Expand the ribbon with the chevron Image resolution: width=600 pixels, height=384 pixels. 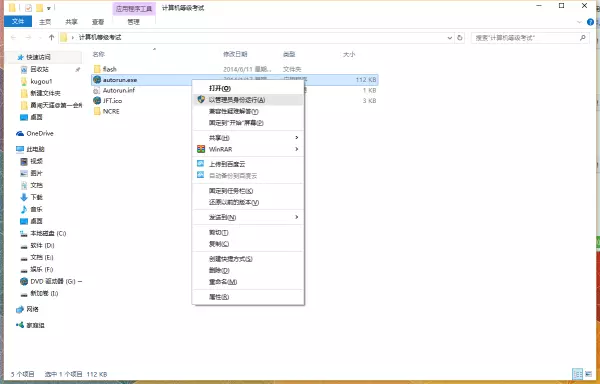pos(579,22)
